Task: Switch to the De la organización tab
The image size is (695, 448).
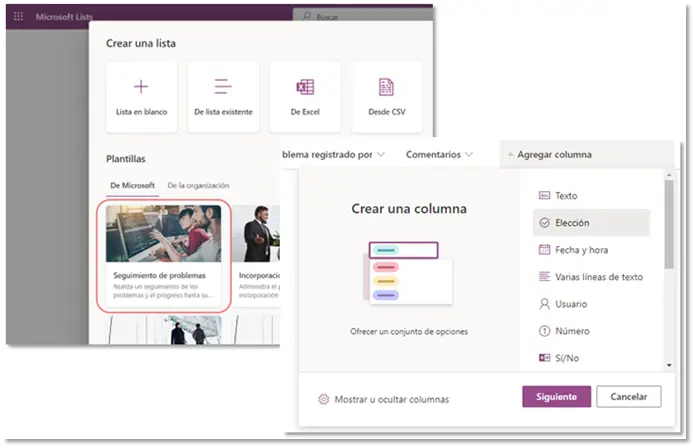Action: [x=198, y=185]
